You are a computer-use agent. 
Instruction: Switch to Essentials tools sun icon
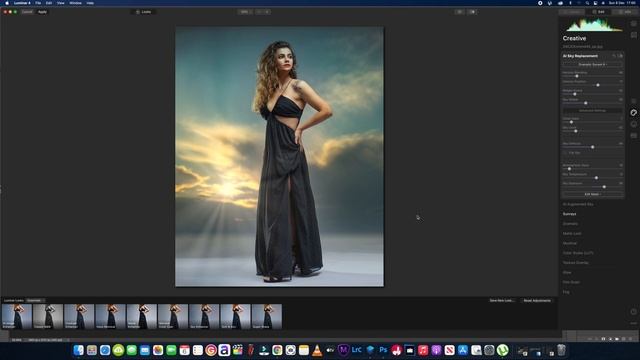633,101
